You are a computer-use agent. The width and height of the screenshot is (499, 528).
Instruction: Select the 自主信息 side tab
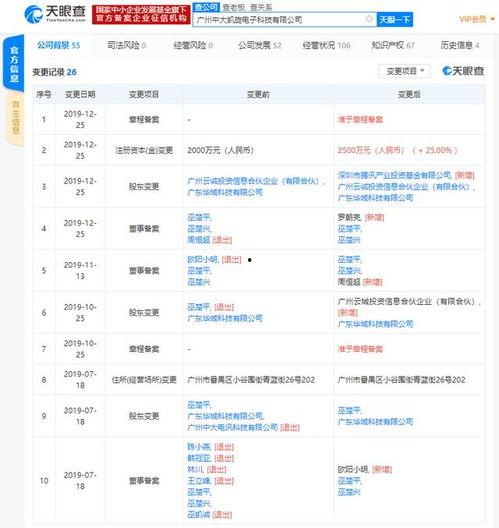(15, 118)
